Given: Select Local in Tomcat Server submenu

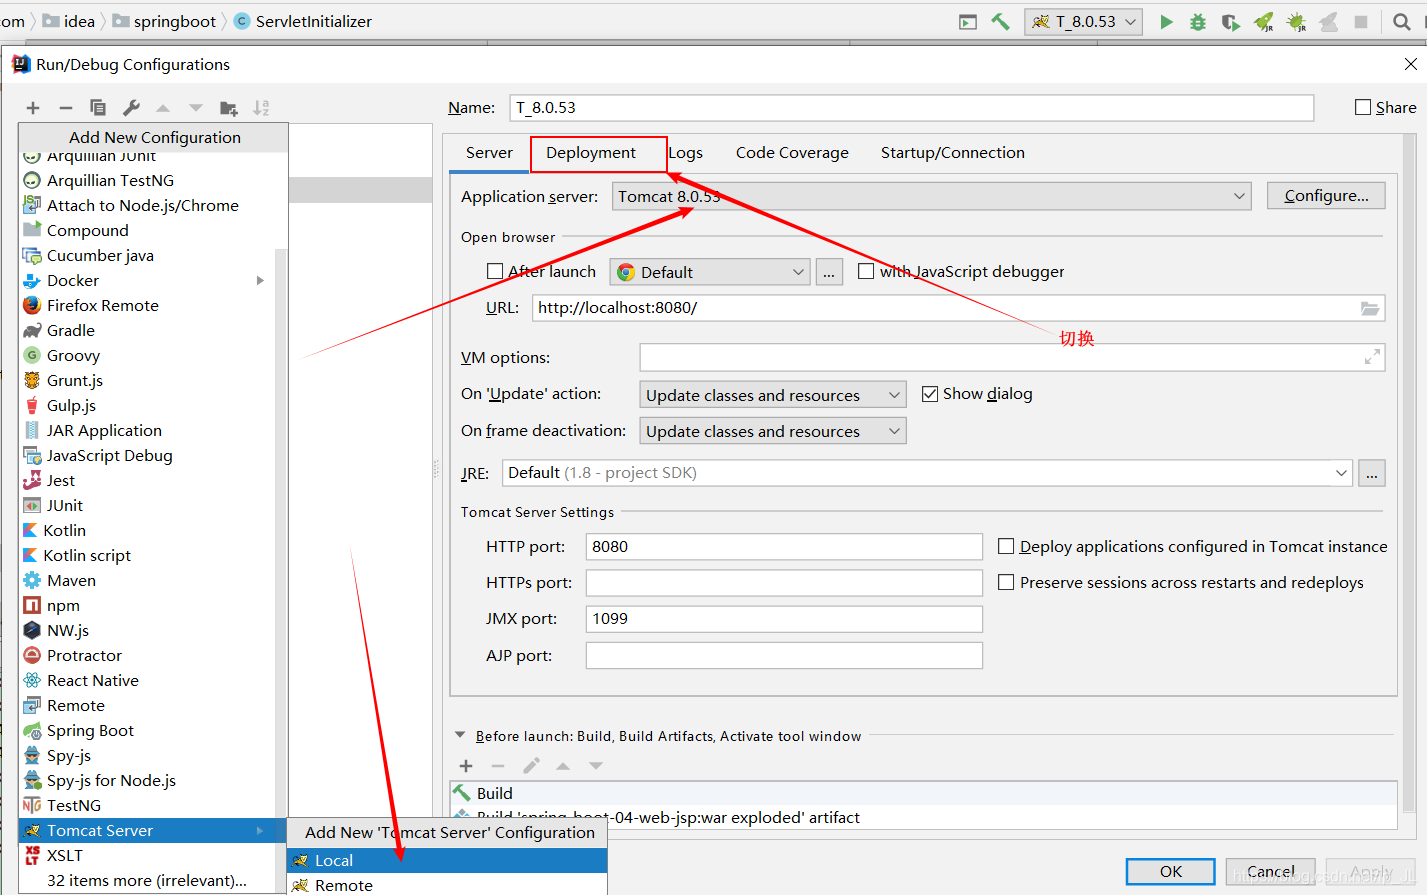Looking at the screenshot, I should pos(447,860).
